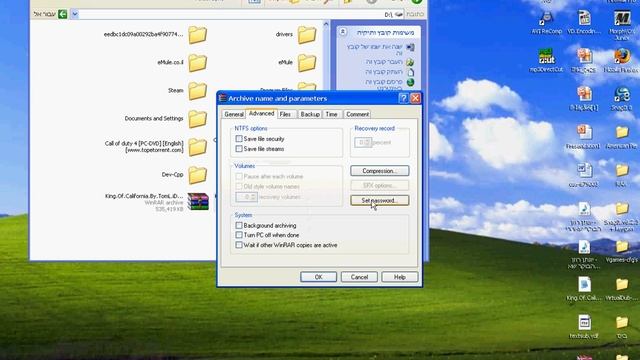Open the eedbc1dc09a00292 folder
640x360 pixels.
pyautogui.click(x=198, y=35)
